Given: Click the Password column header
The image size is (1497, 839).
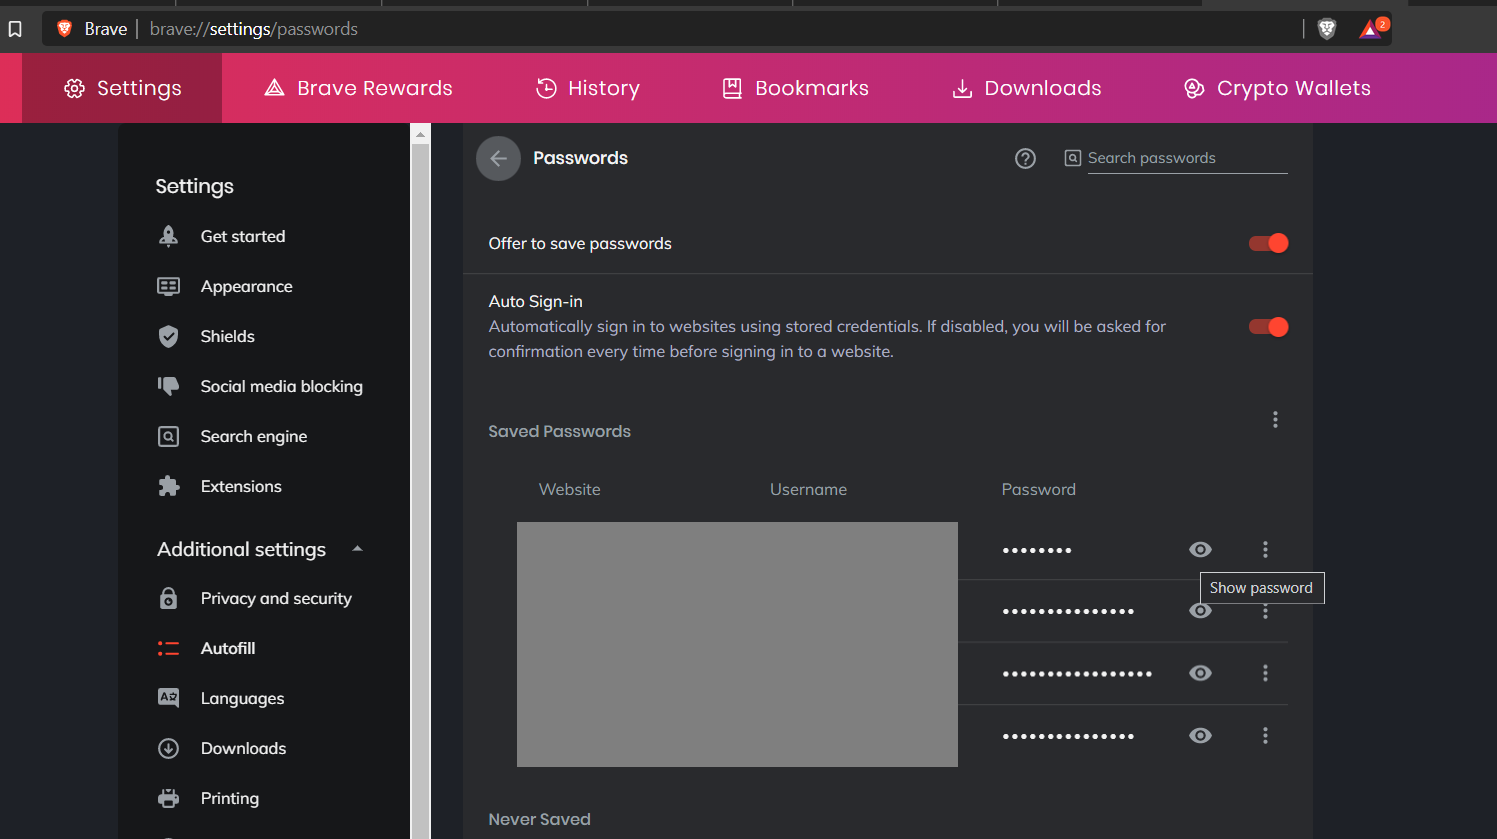Looking at the screenshot, I should 1039,489.
